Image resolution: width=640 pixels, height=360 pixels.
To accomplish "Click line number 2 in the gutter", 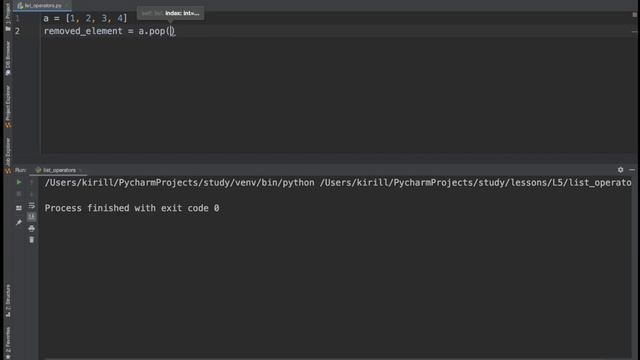I will point(17,31).
